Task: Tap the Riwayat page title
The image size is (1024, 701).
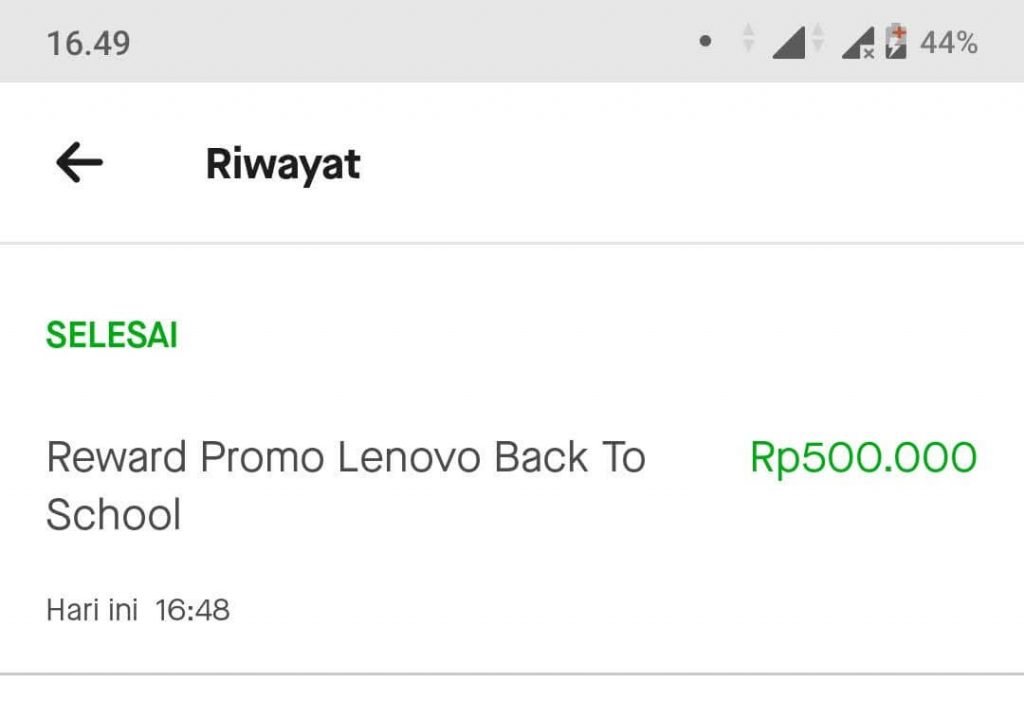Action: [283, 164]
